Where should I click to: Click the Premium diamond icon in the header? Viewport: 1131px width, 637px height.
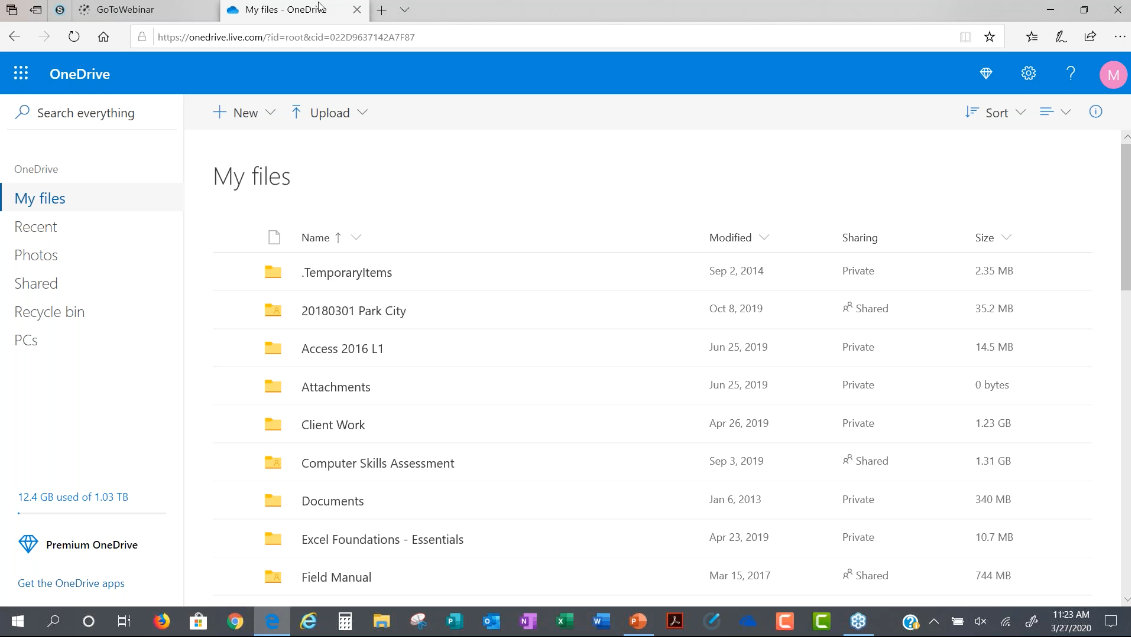[x=986, y=73]
